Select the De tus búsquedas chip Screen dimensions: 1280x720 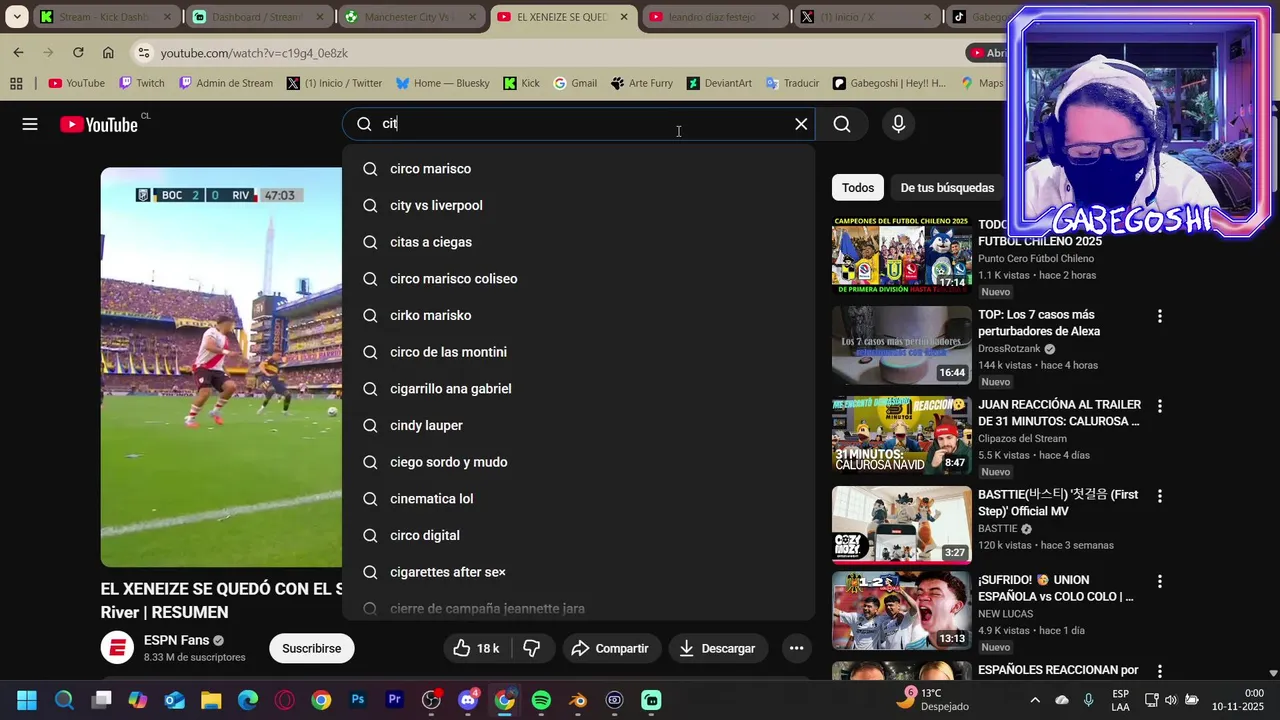point(947,188)
